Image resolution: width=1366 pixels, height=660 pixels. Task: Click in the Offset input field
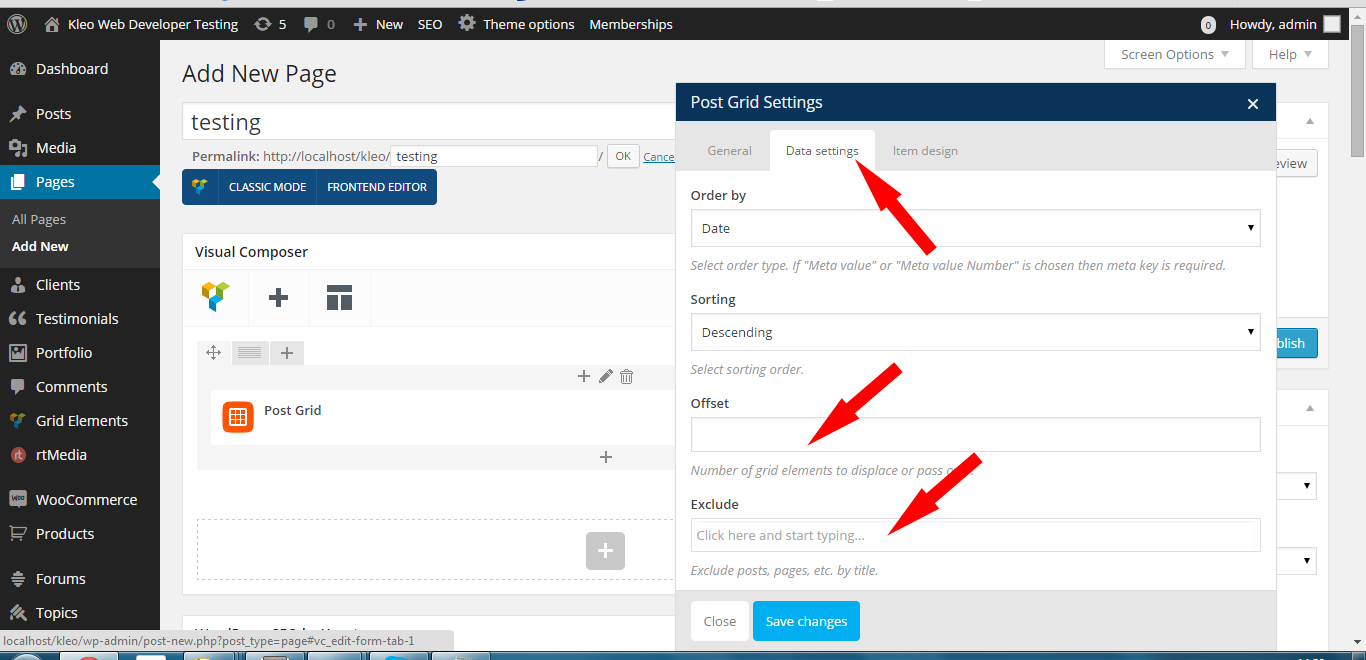coord(975,435)
